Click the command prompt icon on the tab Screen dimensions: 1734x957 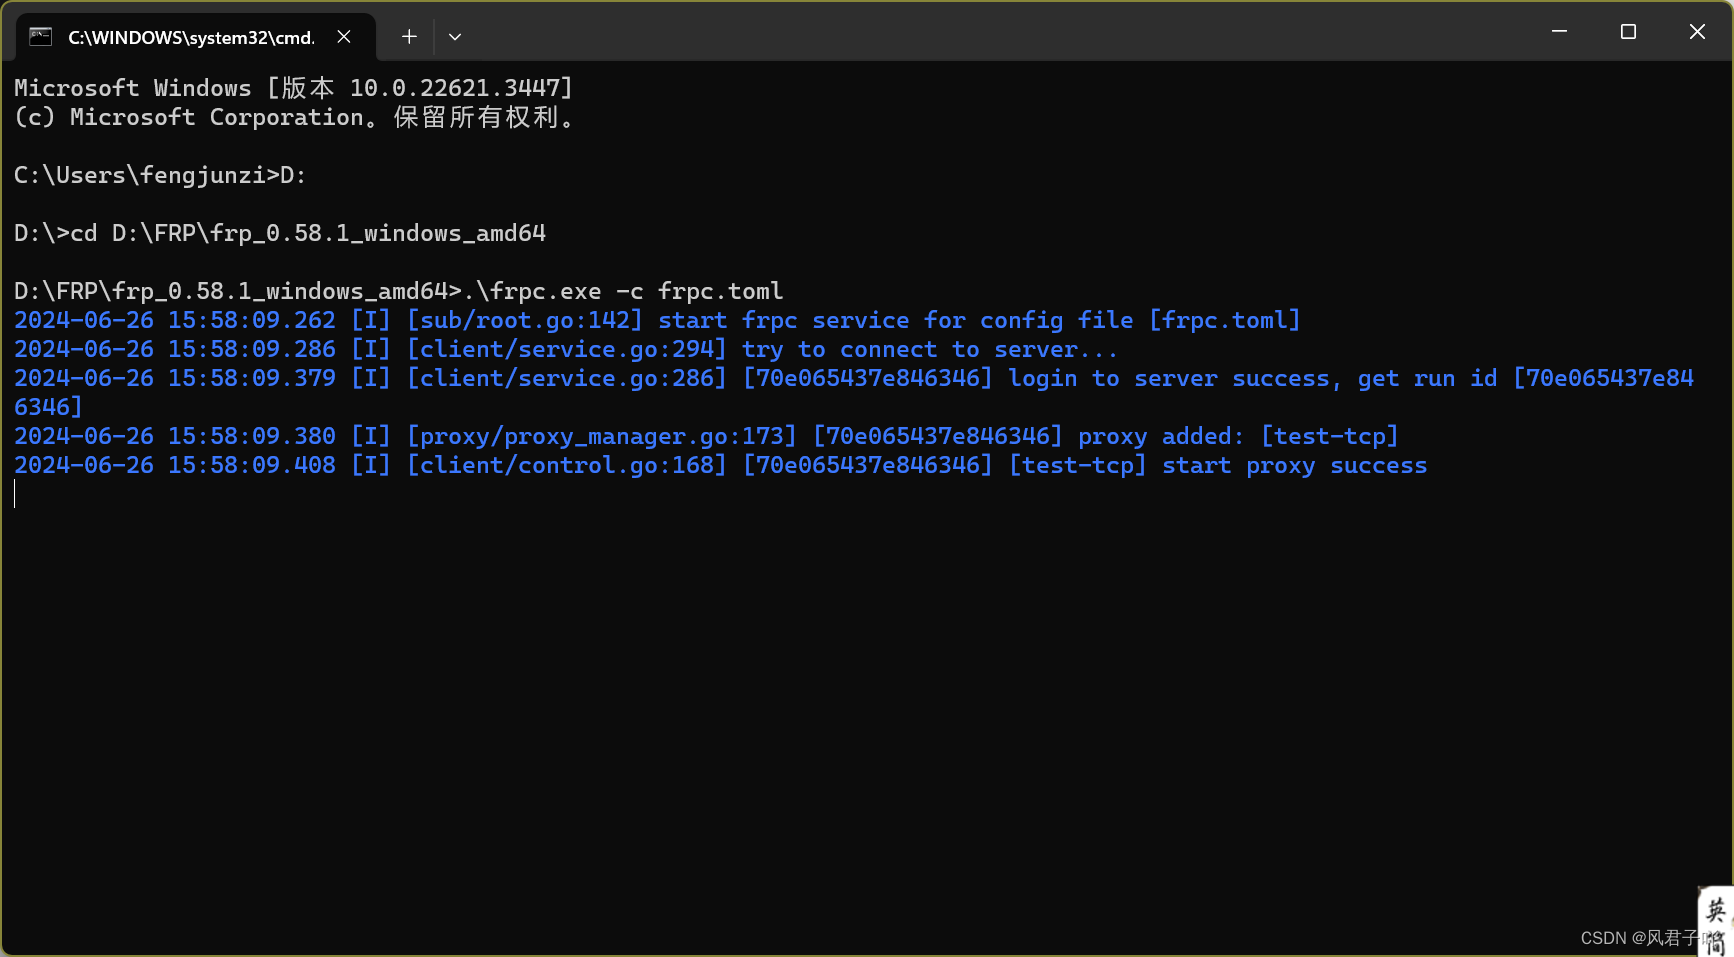tap(40, 36)
